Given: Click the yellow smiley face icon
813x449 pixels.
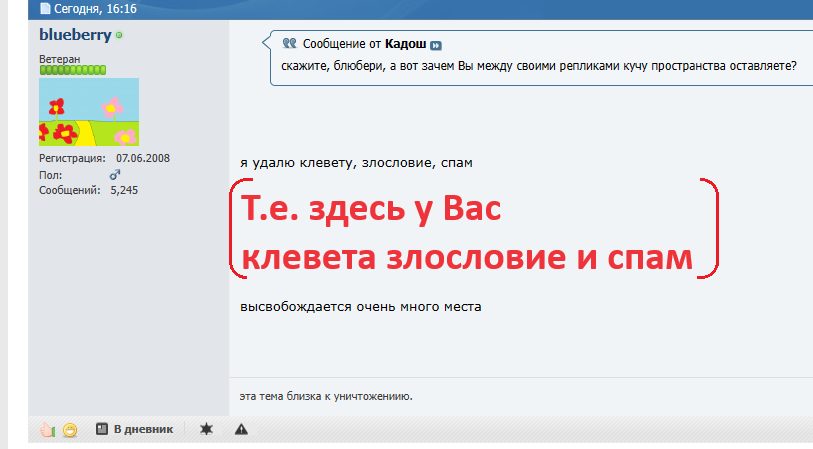Looking at the screenshot, I should coord(70,430).
